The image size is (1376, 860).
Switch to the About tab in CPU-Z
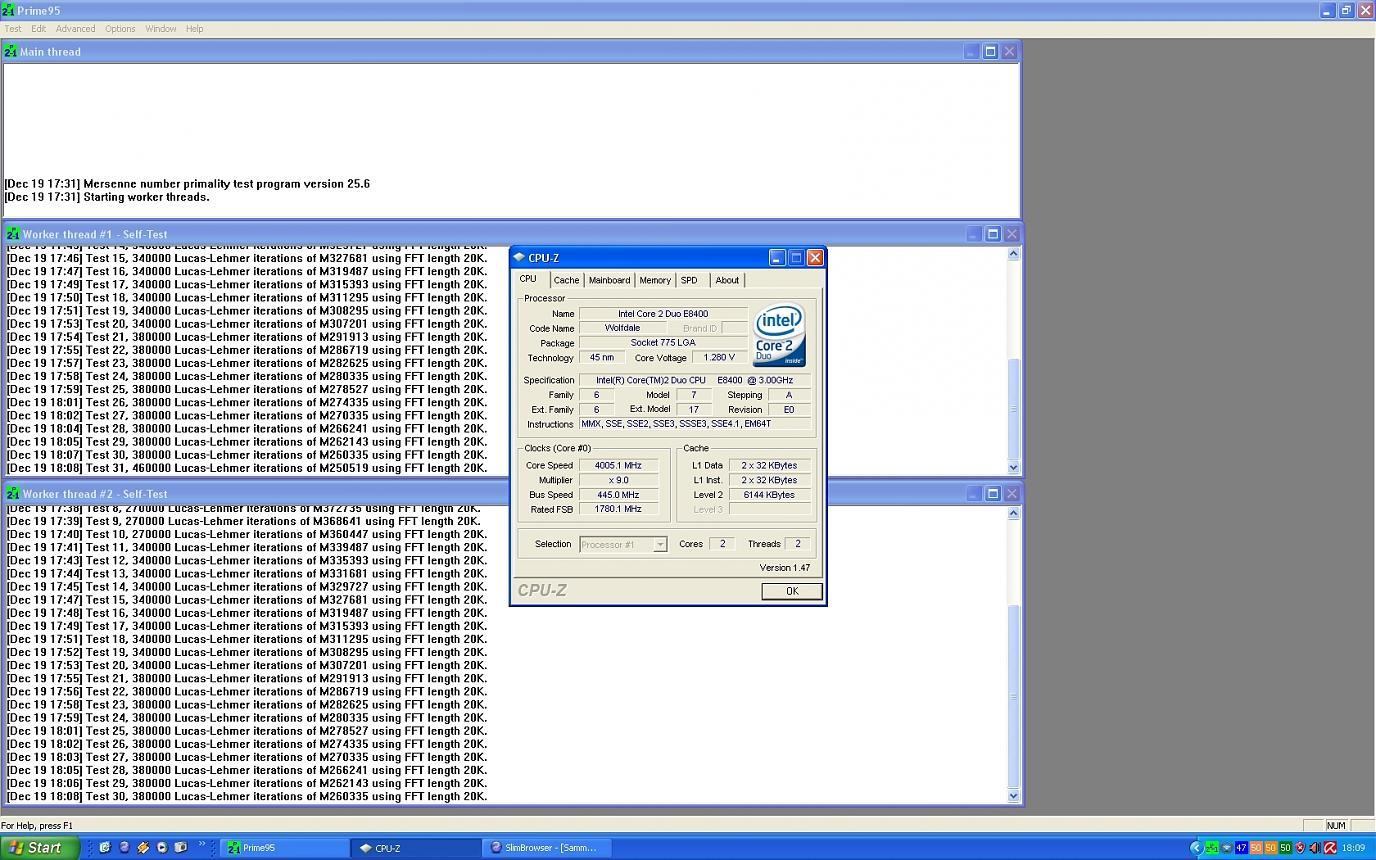point(727,280)
